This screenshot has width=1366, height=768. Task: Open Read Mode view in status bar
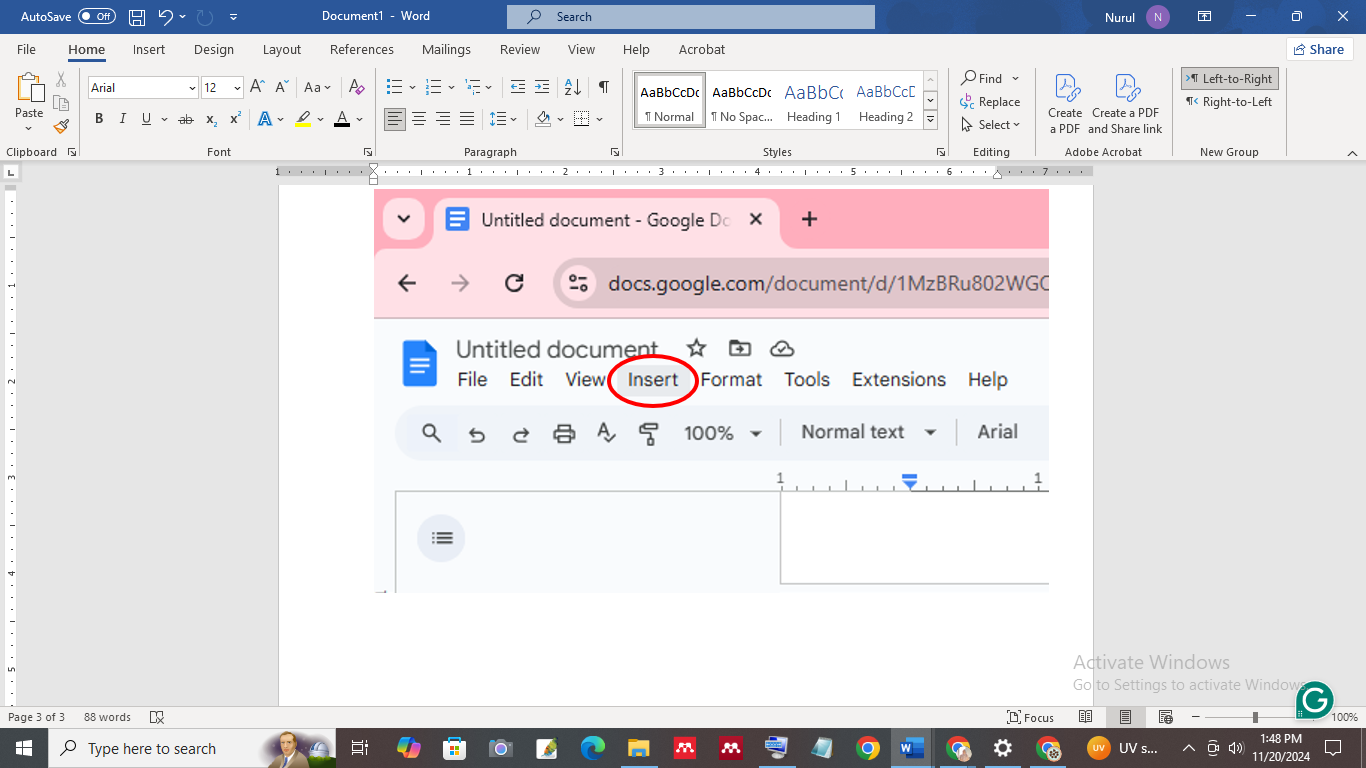(x=1085, y=717)
